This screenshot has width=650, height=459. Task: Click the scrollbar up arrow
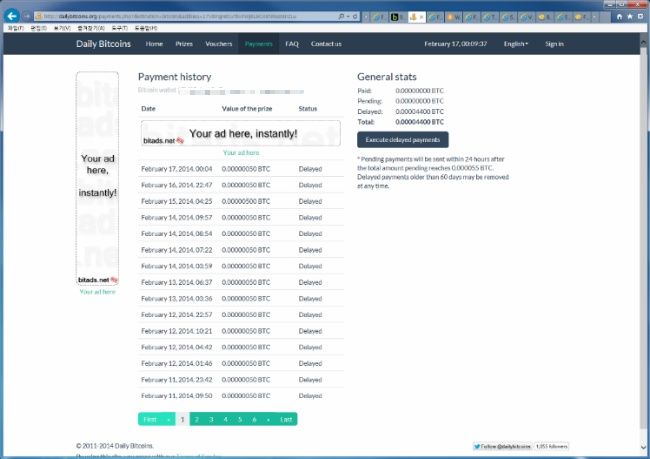pyautogui.click(x=643, y=42)
